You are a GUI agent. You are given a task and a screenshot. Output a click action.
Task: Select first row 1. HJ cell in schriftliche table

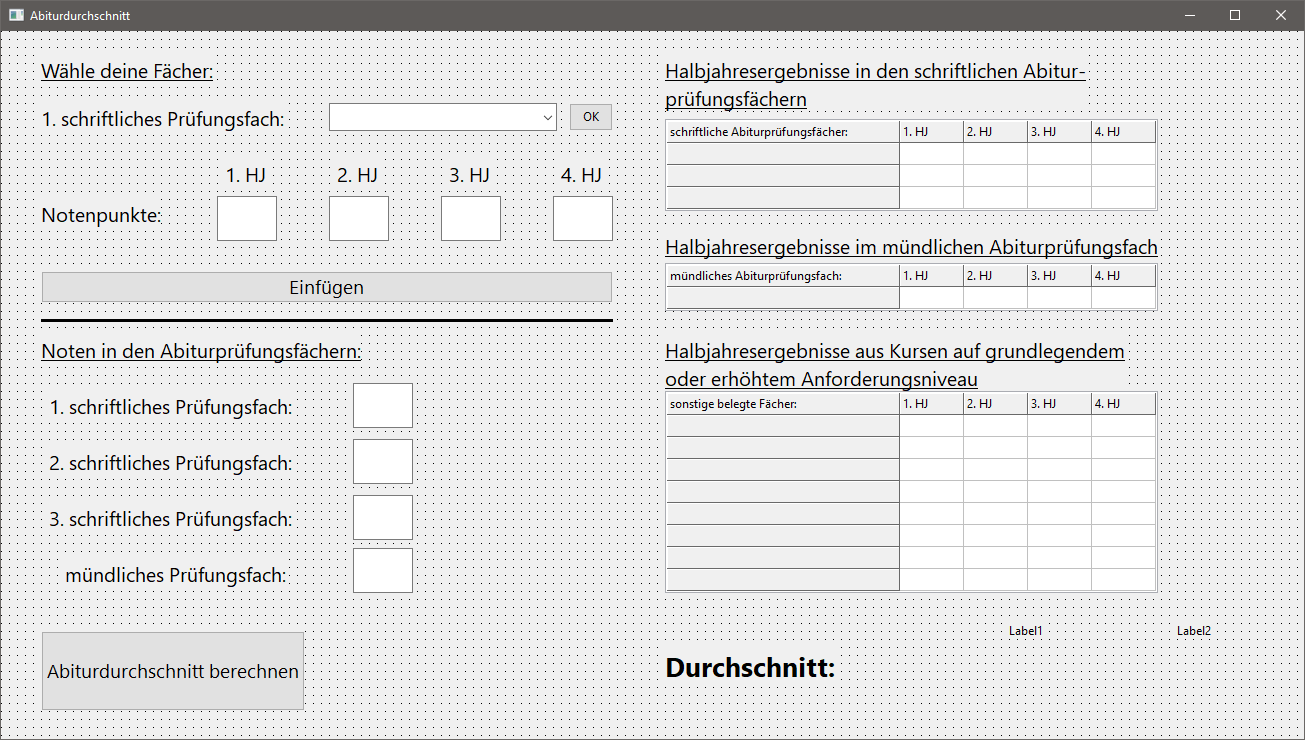pyautogui.click(x=931, y=154)
